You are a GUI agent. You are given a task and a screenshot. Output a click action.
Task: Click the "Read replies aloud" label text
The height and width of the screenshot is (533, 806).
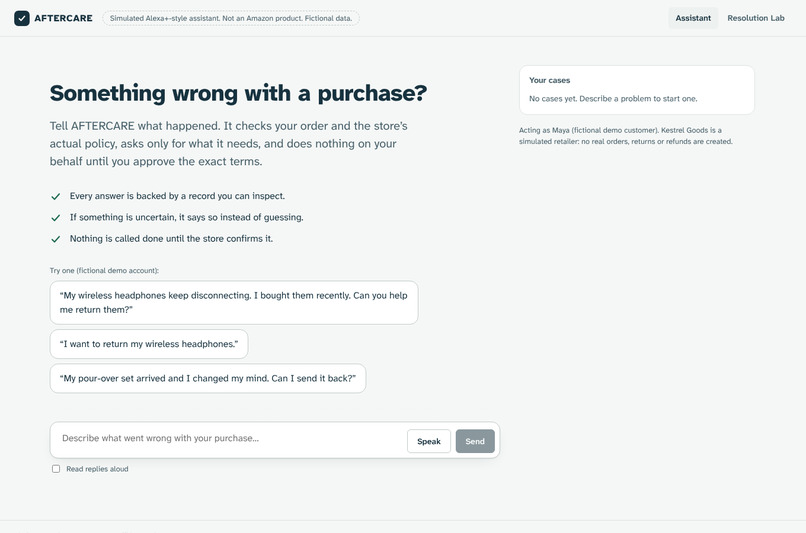97,469
